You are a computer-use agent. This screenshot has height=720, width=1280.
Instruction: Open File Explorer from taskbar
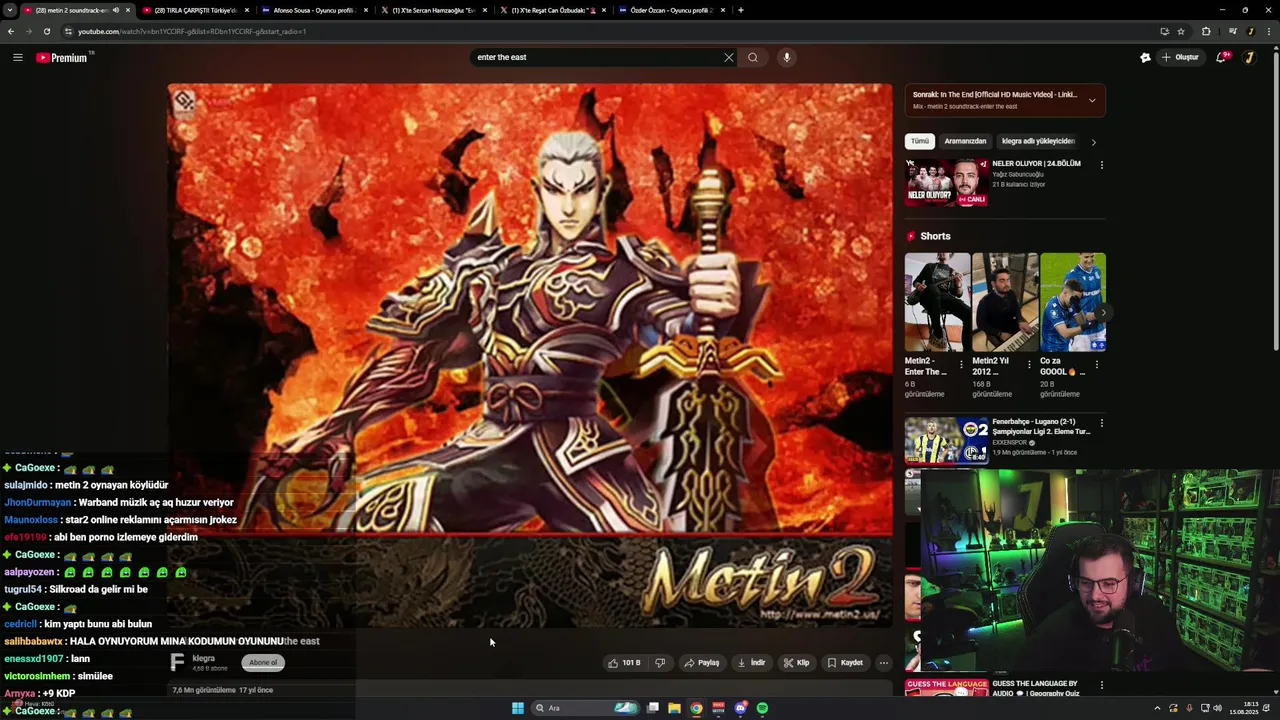click(675, 708)
